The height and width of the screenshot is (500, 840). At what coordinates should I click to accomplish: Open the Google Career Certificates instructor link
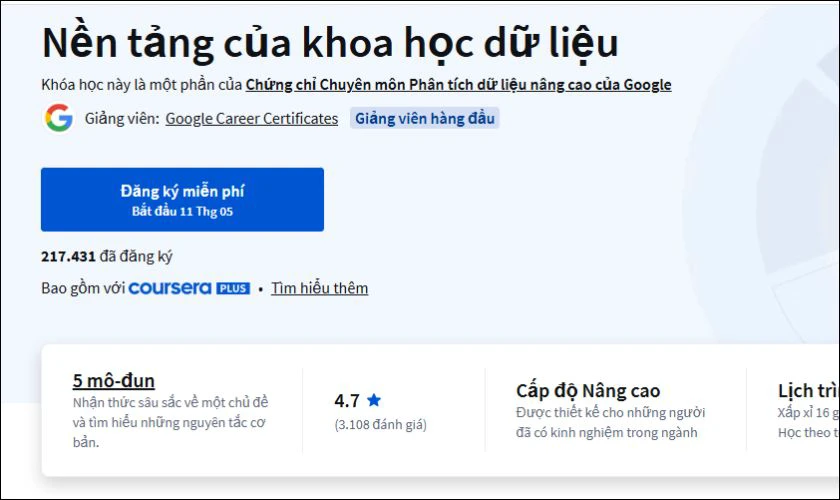251,118
